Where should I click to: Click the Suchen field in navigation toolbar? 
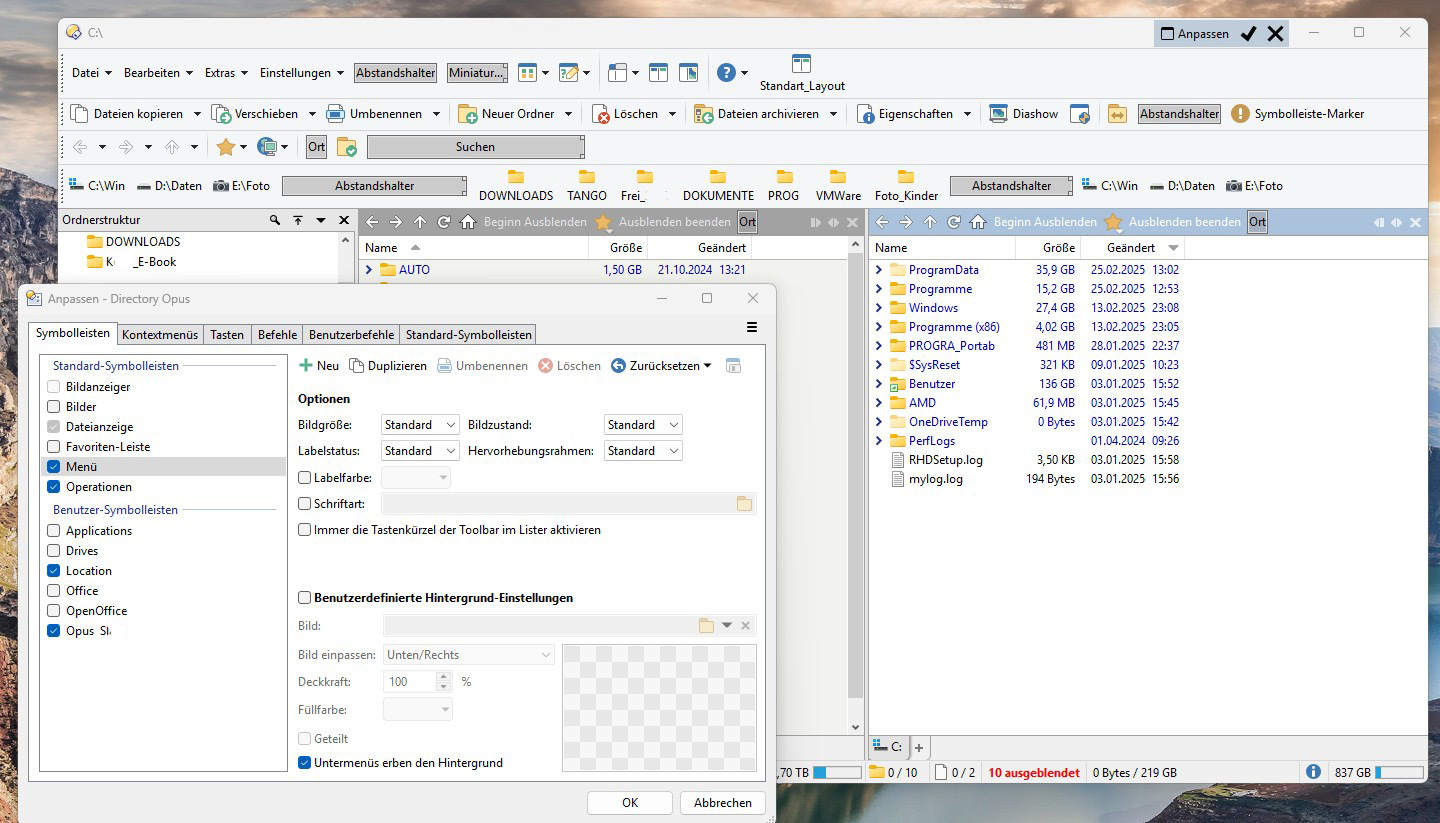475,147
